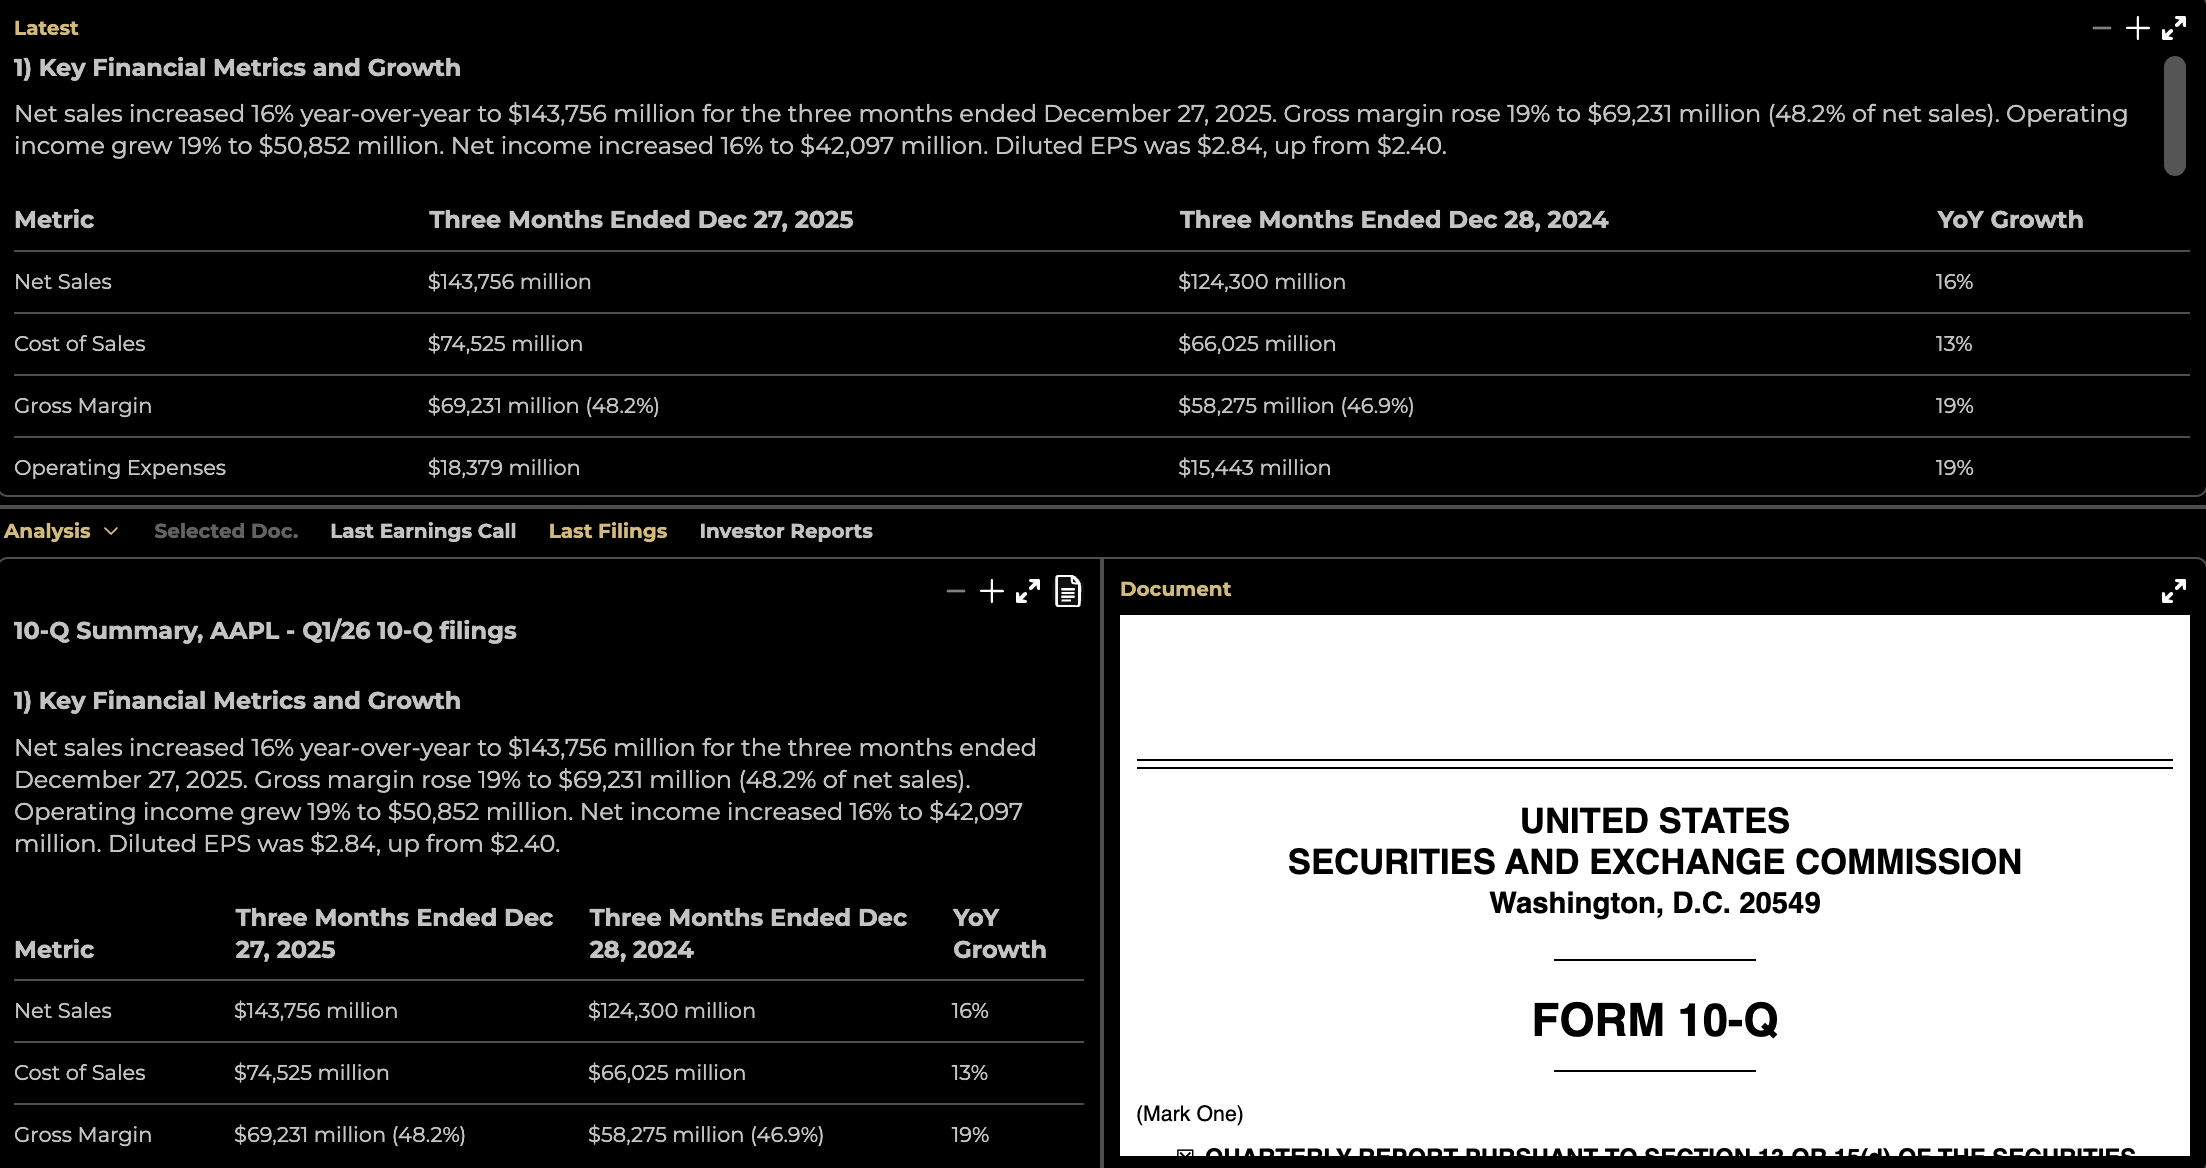Click the document page icon in Summary panel
Image resolution: width=2206 pixels, height=1168 pixels.
click(1067, 591)
